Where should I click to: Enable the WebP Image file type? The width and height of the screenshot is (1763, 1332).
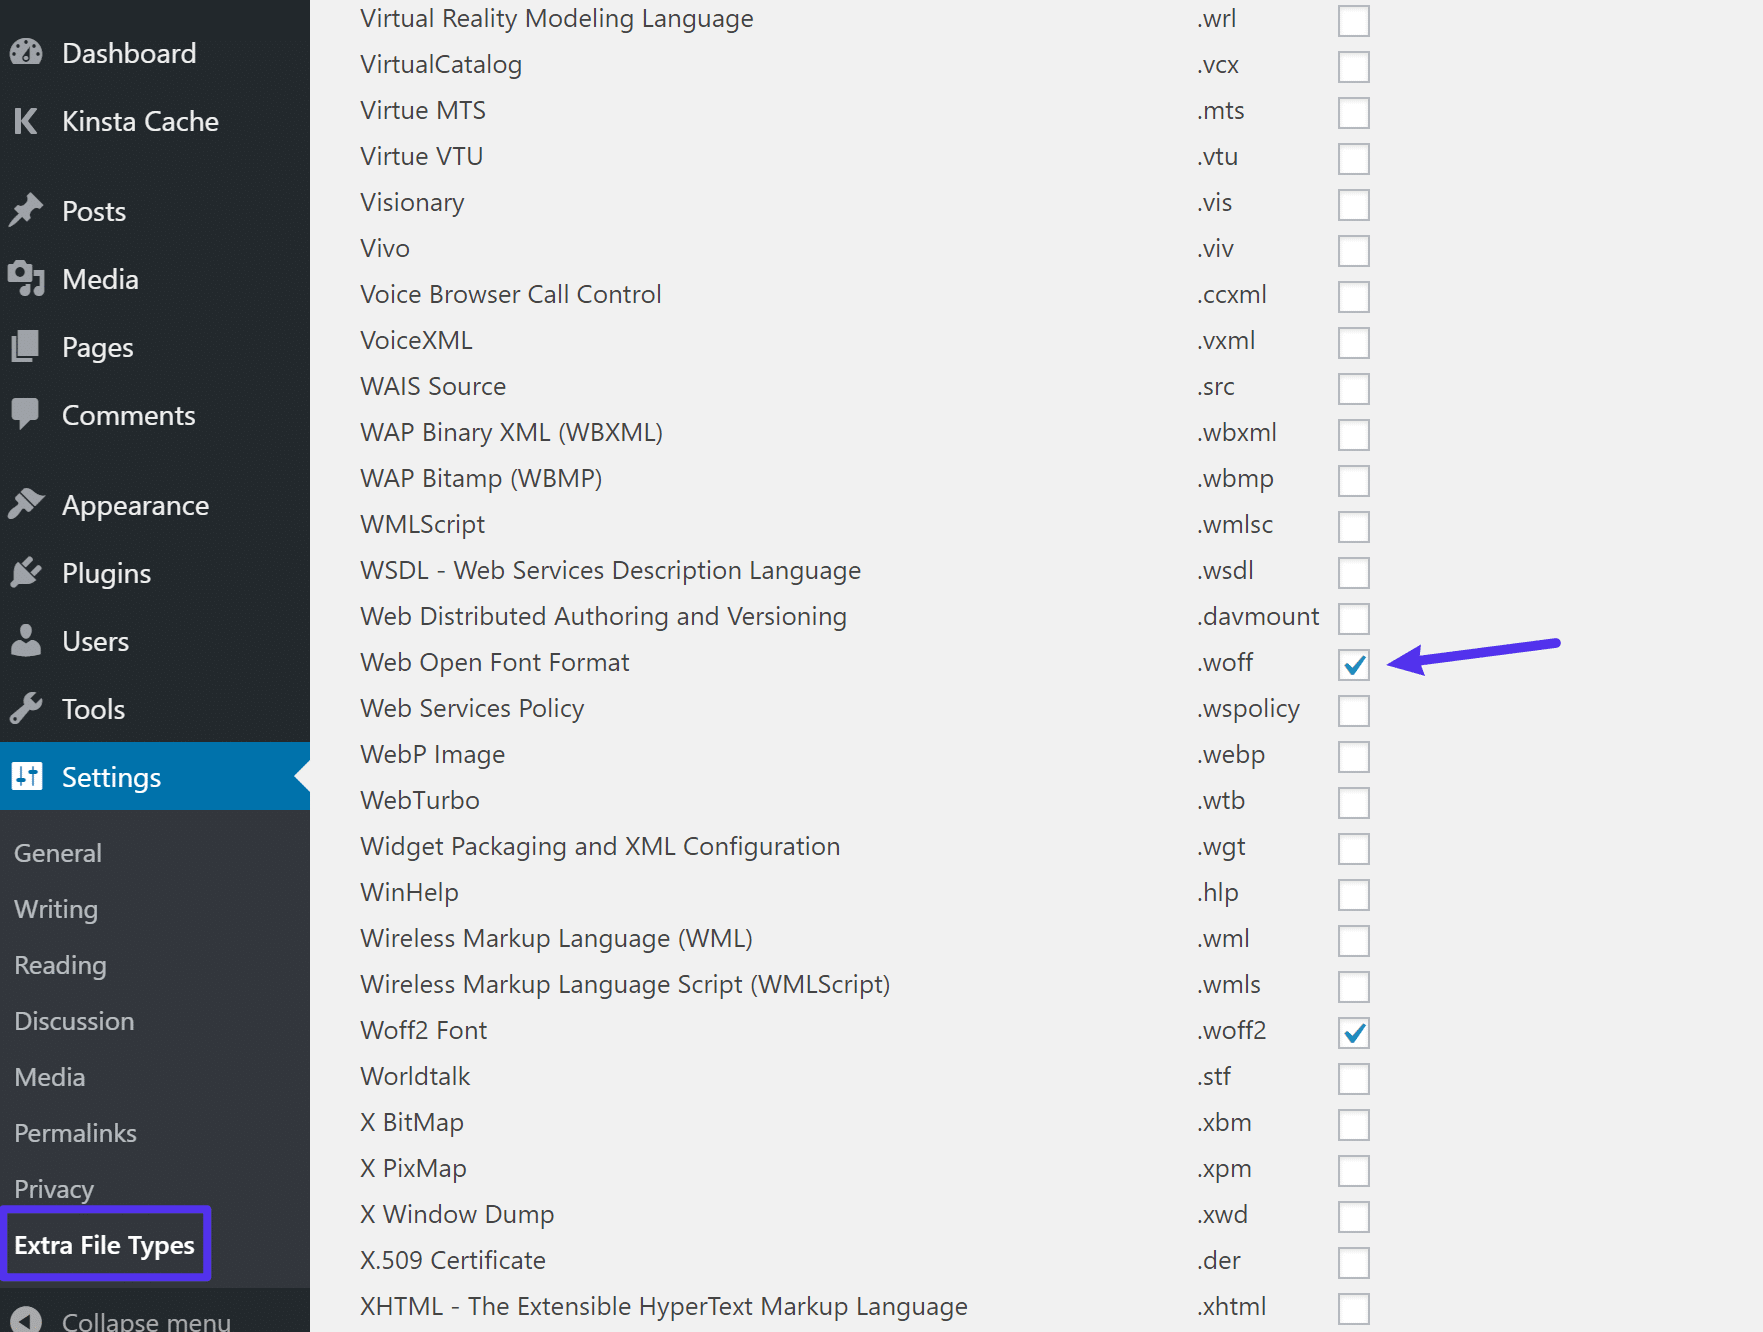[1353, 756]
